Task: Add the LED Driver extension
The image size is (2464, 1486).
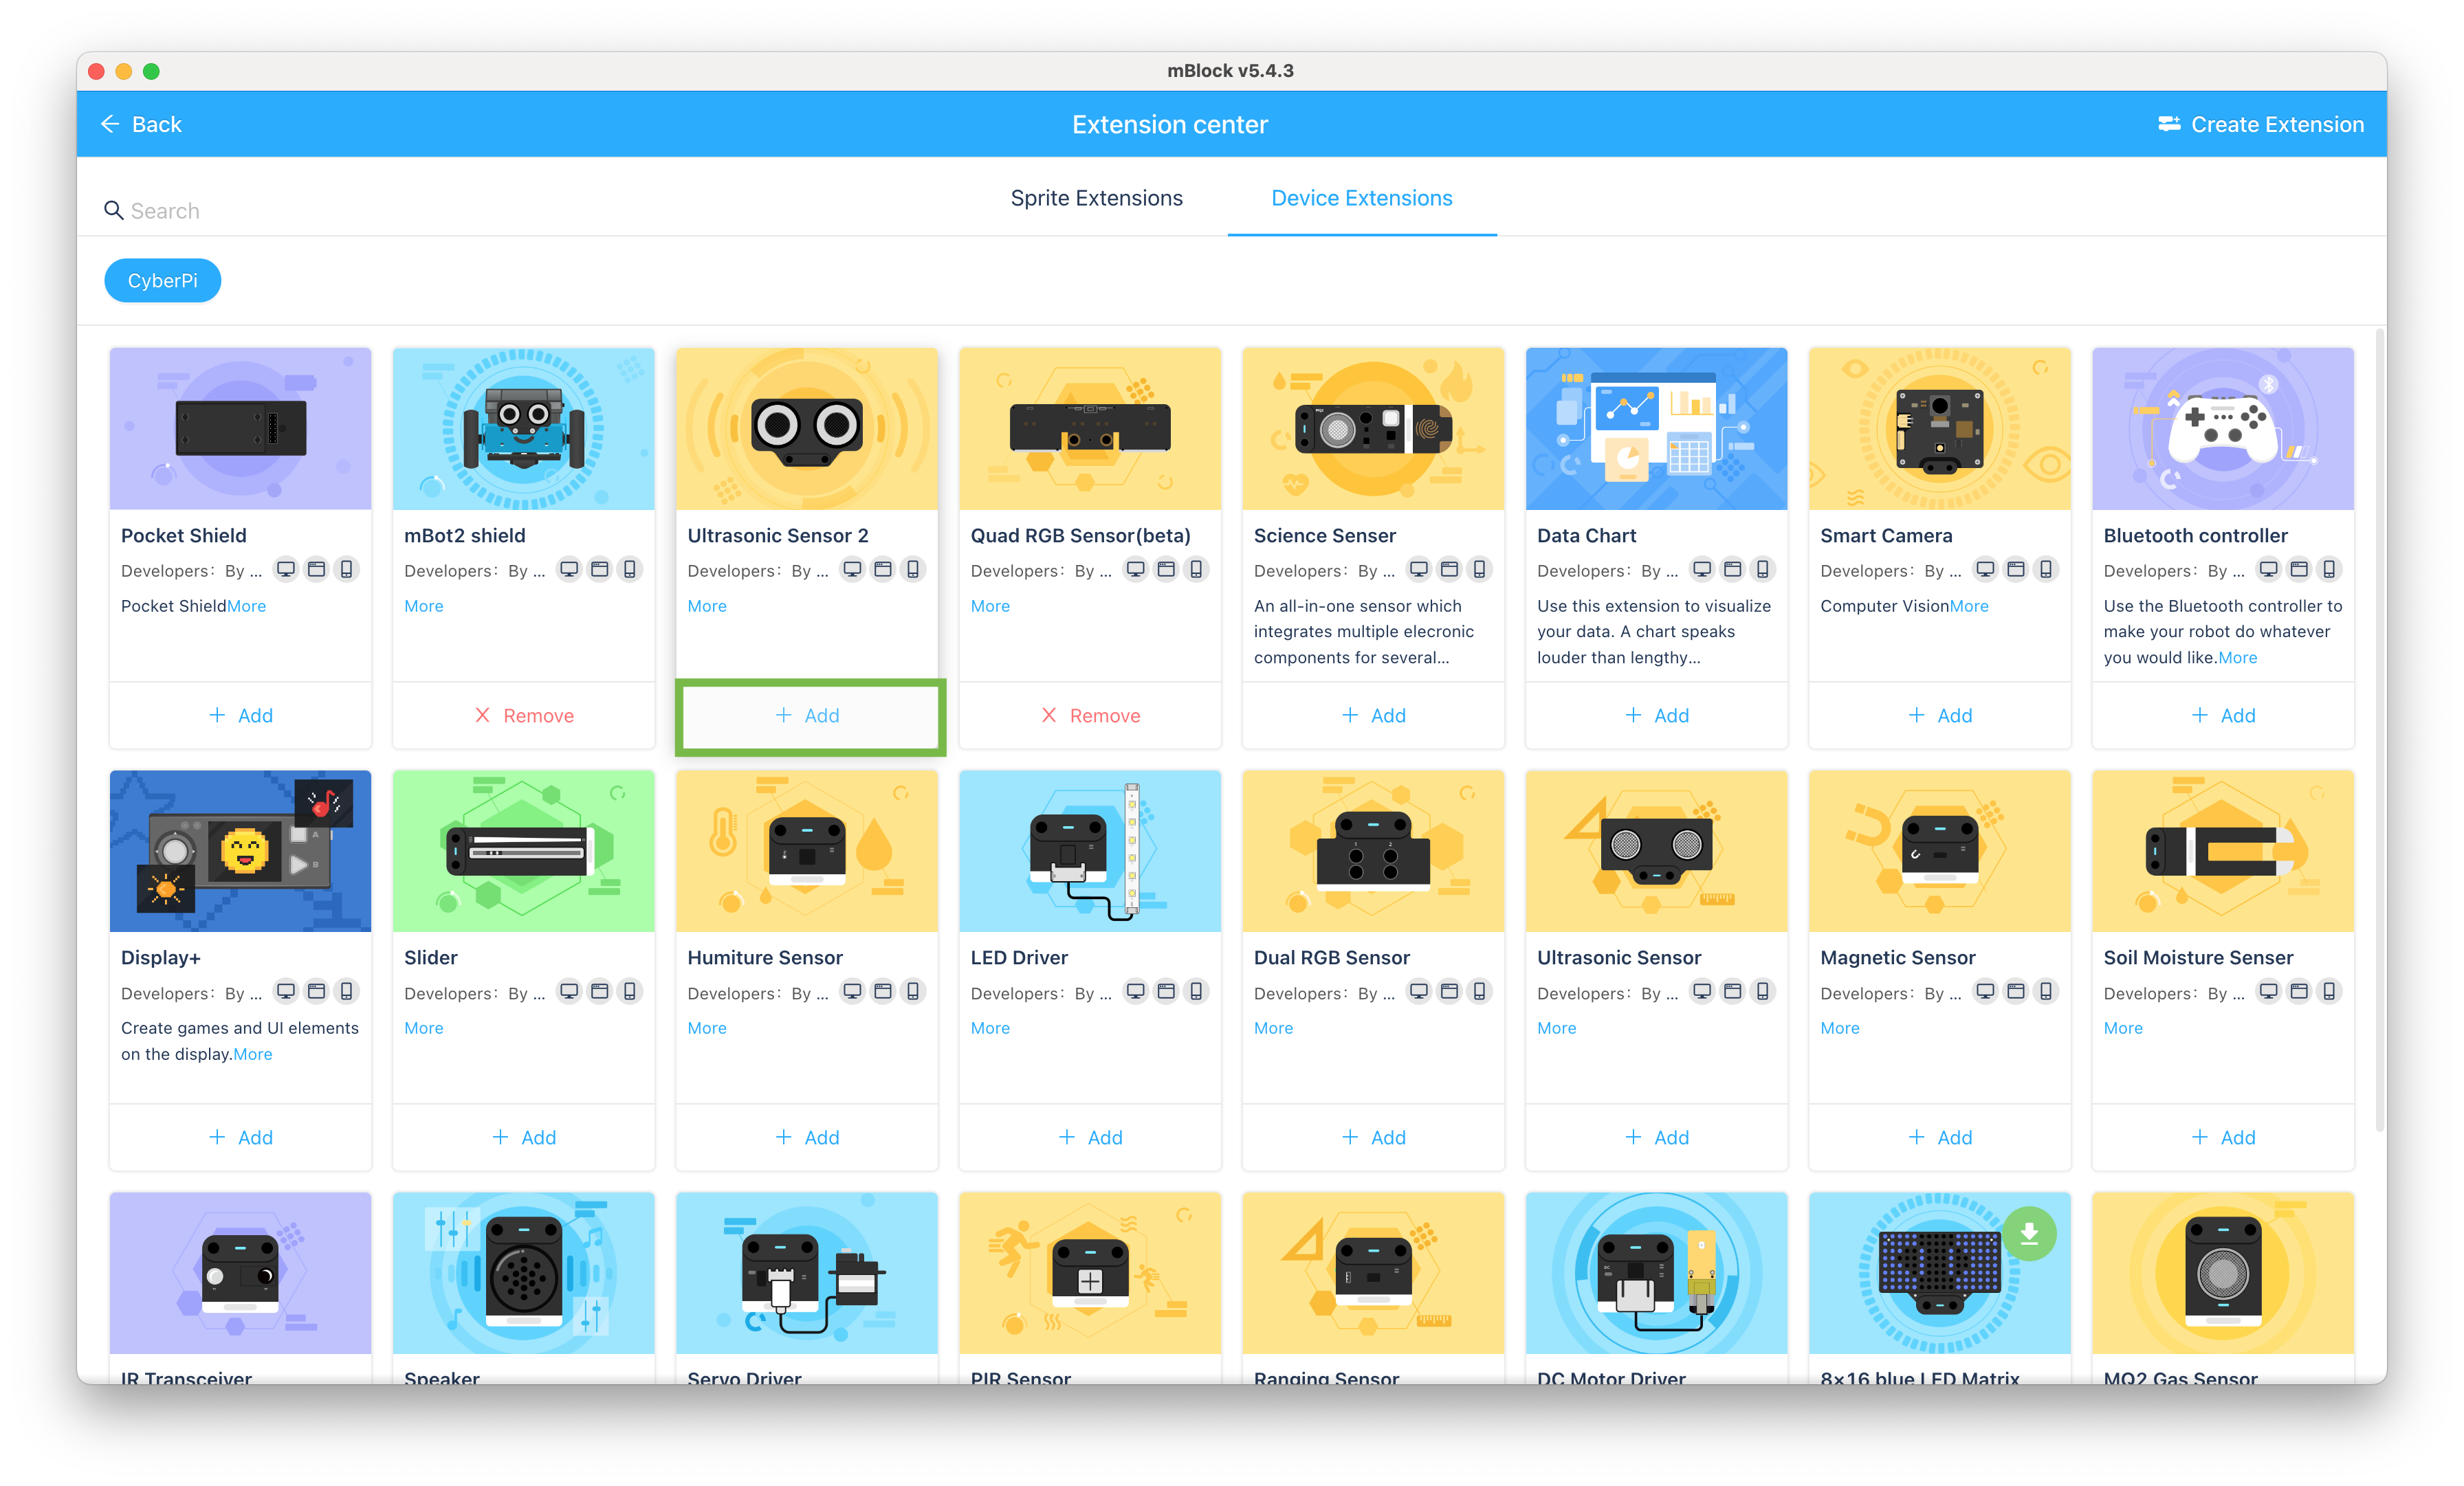Action: tap(1090, 1137)
